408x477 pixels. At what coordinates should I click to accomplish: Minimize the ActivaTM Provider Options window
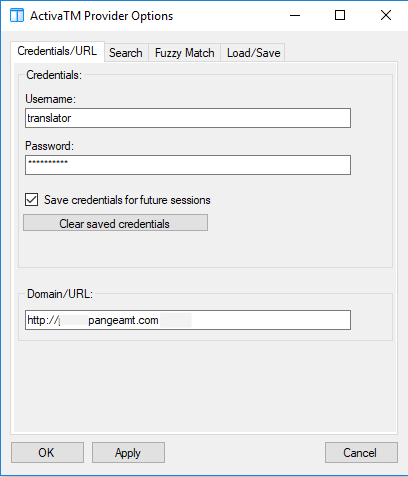point(295,15)
